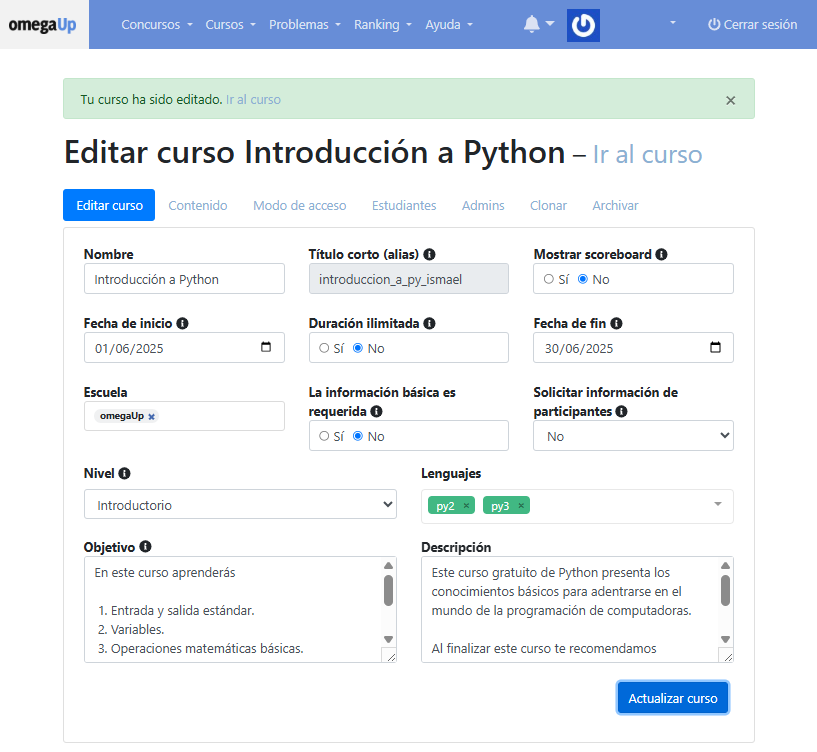Remove the omegaUp school tag
Screen dimensions: 817x752
click(x=152, y=417)
